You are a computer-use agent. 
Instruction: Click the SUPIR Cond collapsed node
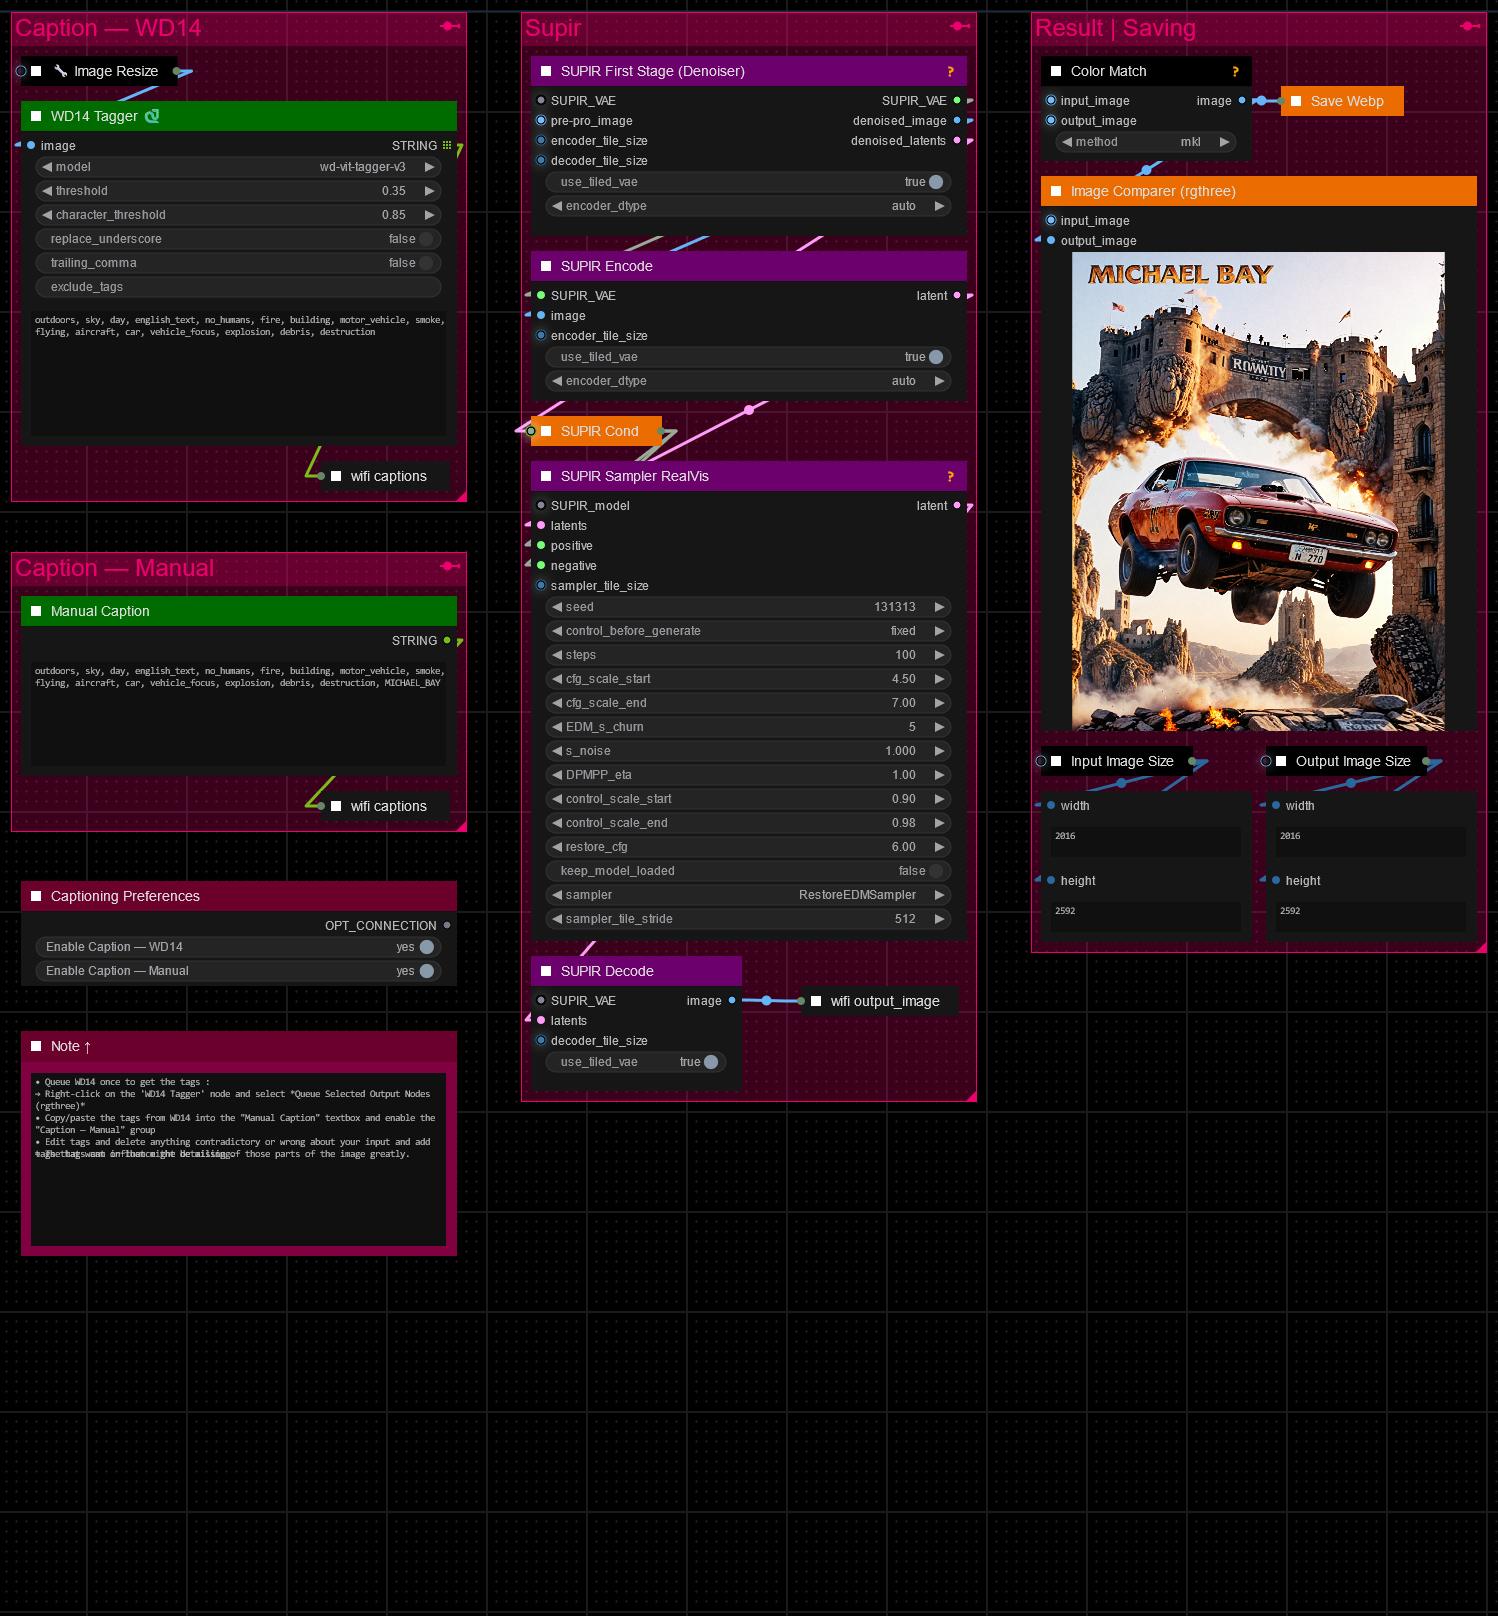(x=598, y=431)
